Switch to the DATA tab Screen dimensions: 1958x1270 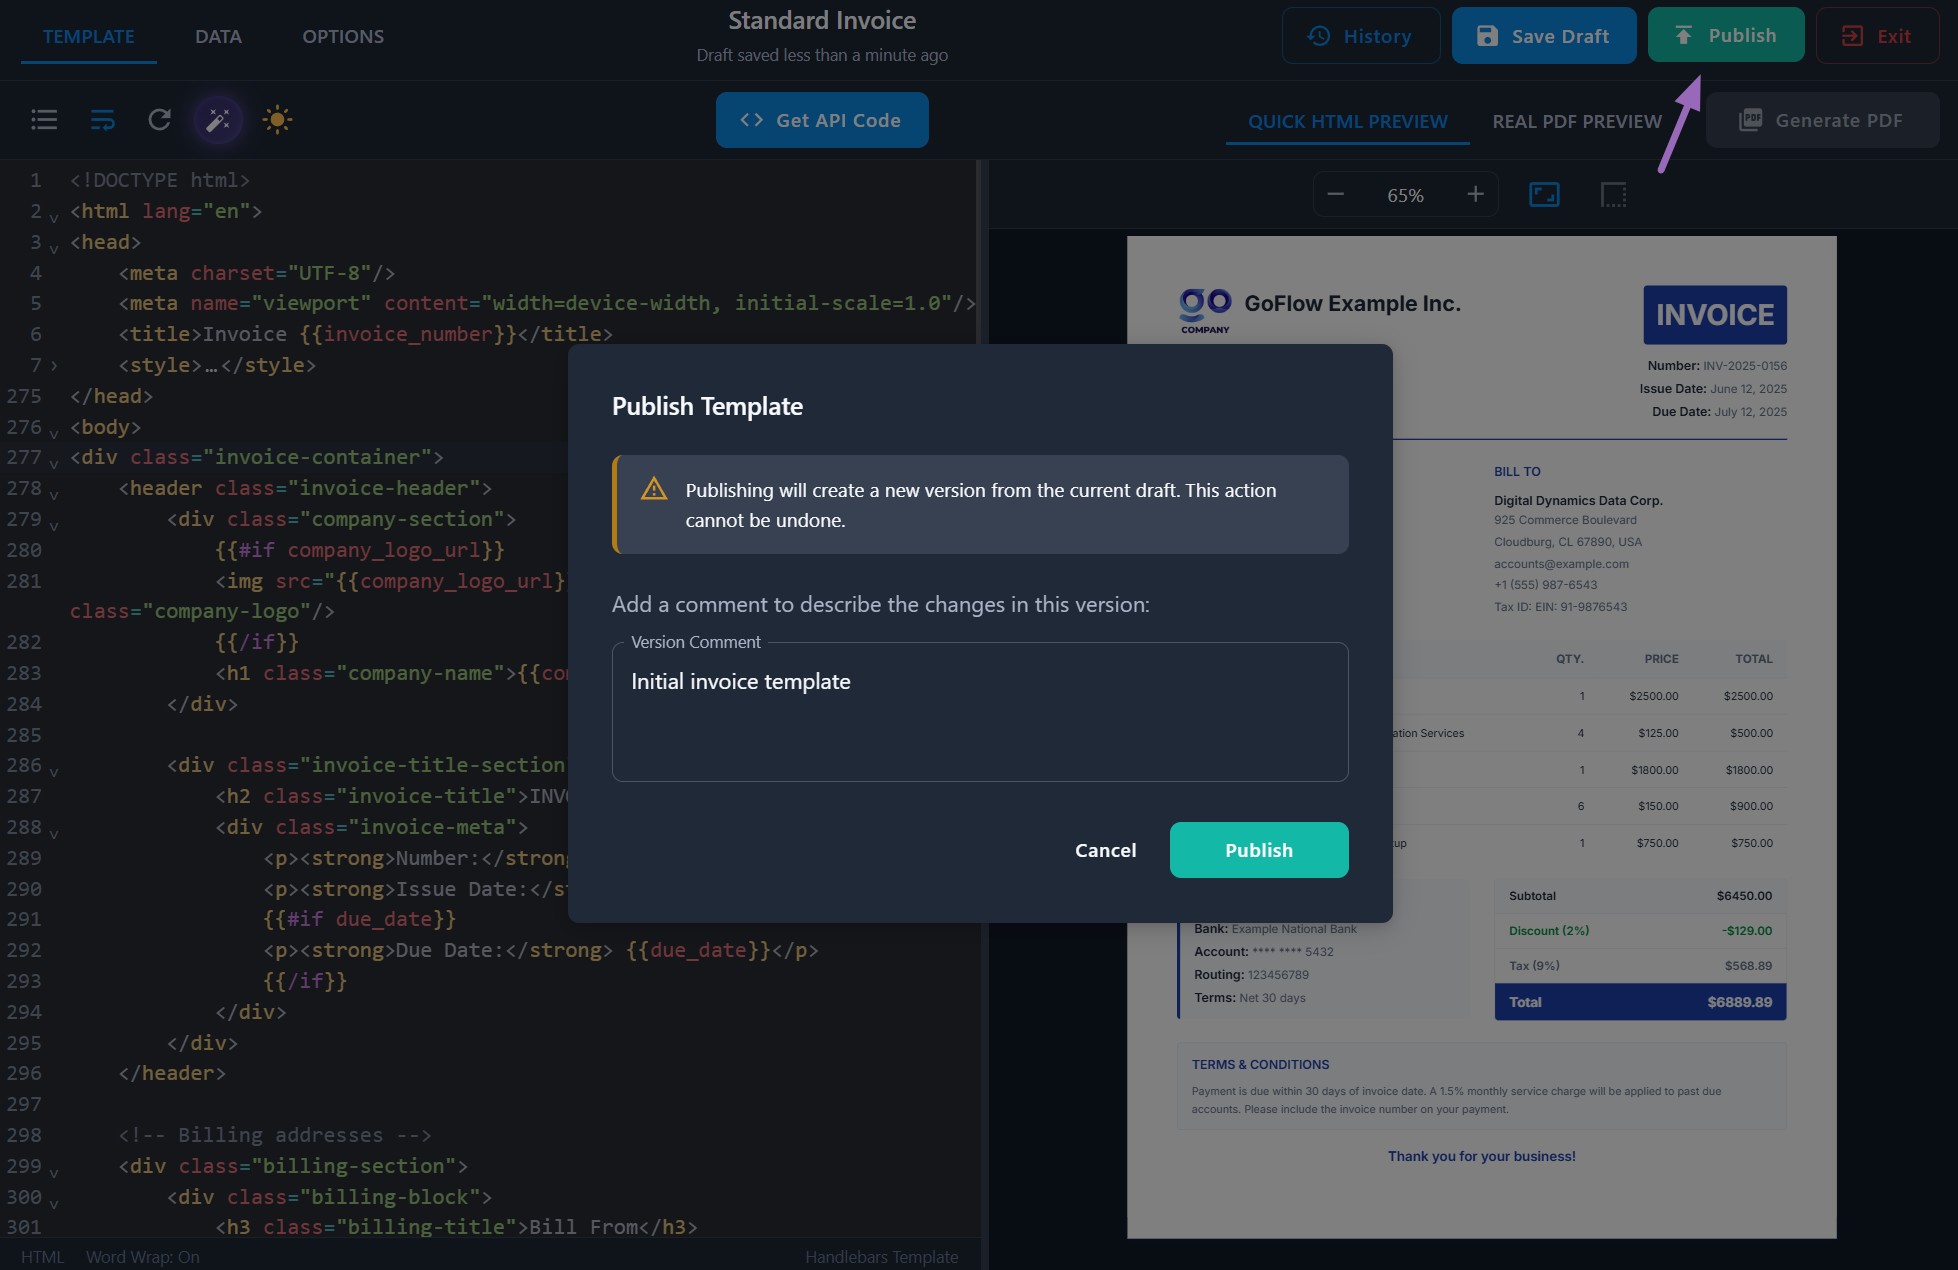click(217, 36)
